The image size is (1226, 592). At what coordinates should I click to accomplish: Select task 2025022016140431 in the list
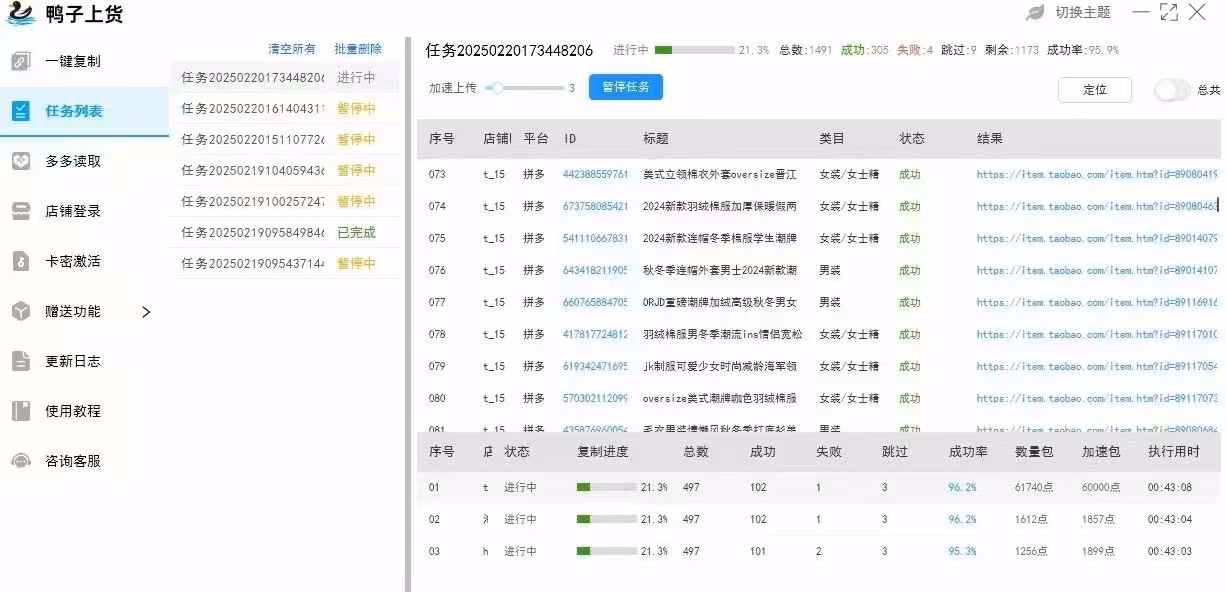tap(286, 108)
